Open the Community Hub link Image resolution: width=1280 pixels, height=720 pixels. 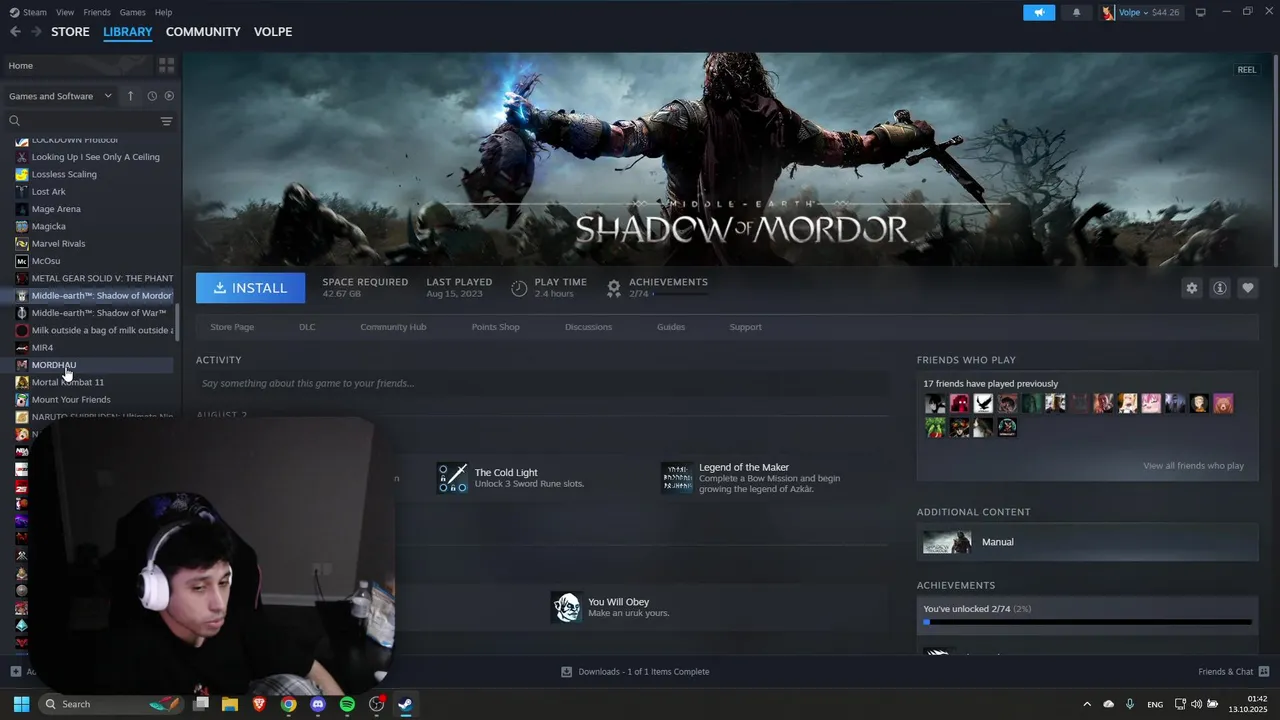click(x=393, y=327)
